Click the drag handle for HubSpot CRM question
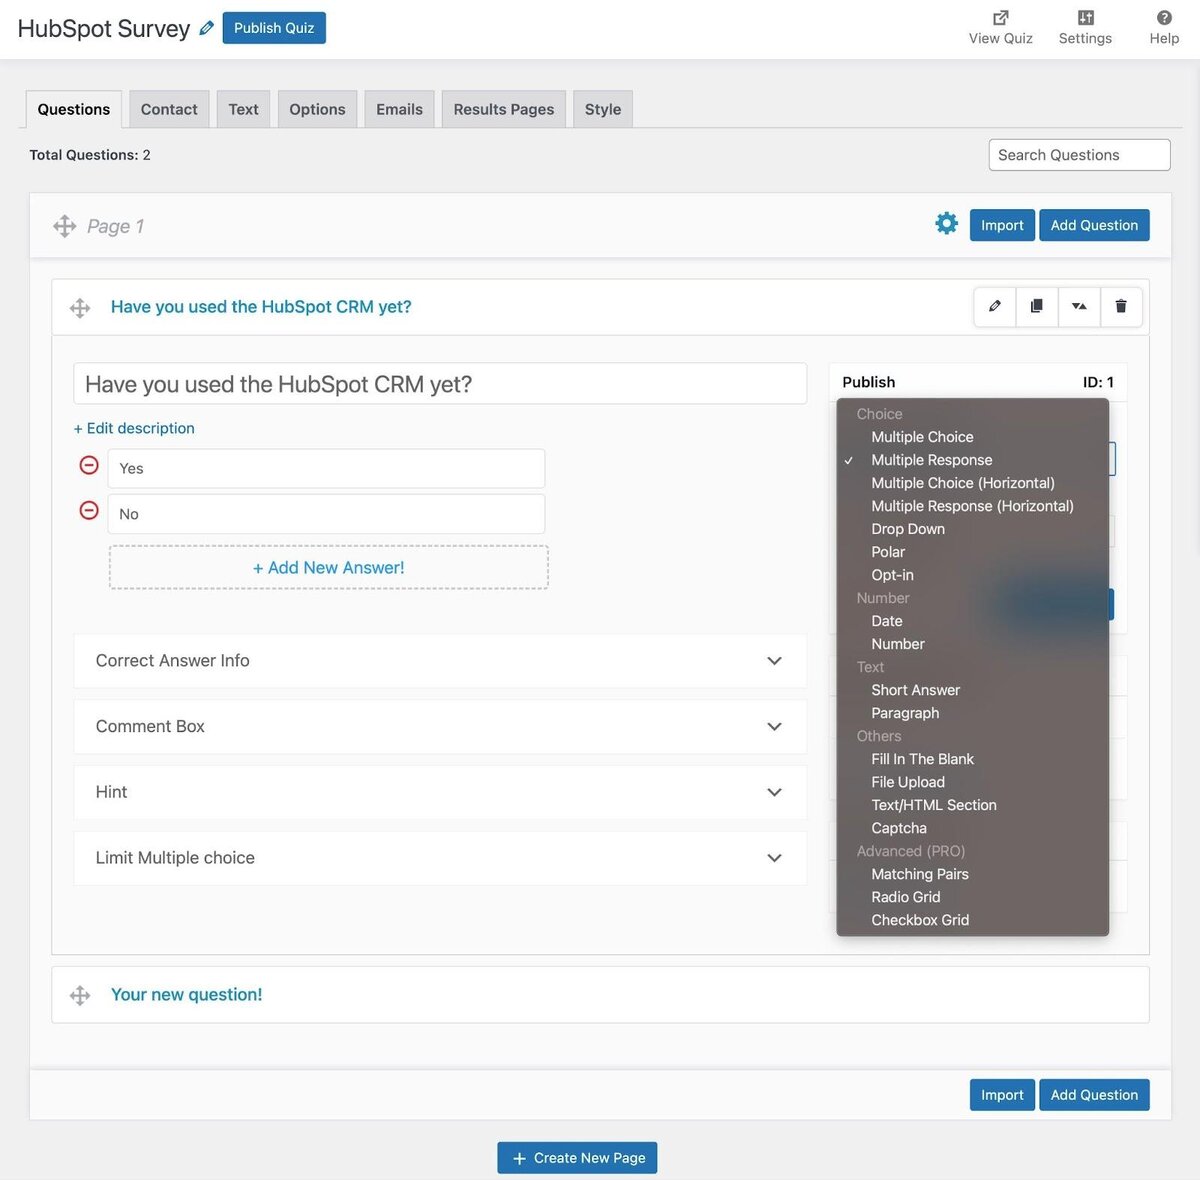This screenshot has width=1200, height=1180. (80, 308)
